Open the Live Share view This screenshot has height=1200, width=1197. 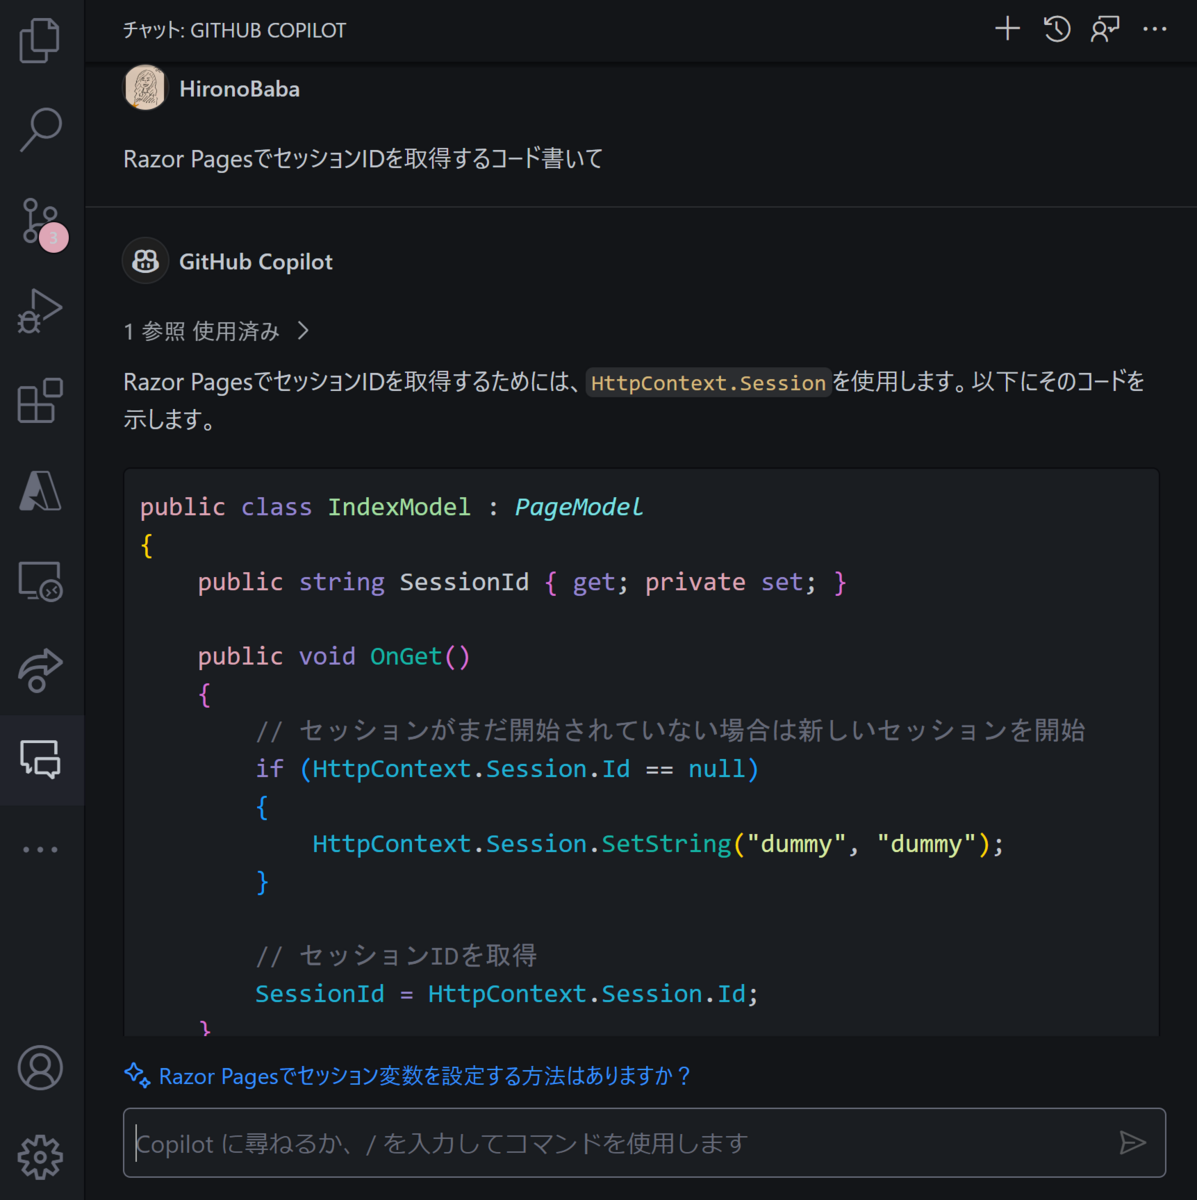(x=40, y=670)
